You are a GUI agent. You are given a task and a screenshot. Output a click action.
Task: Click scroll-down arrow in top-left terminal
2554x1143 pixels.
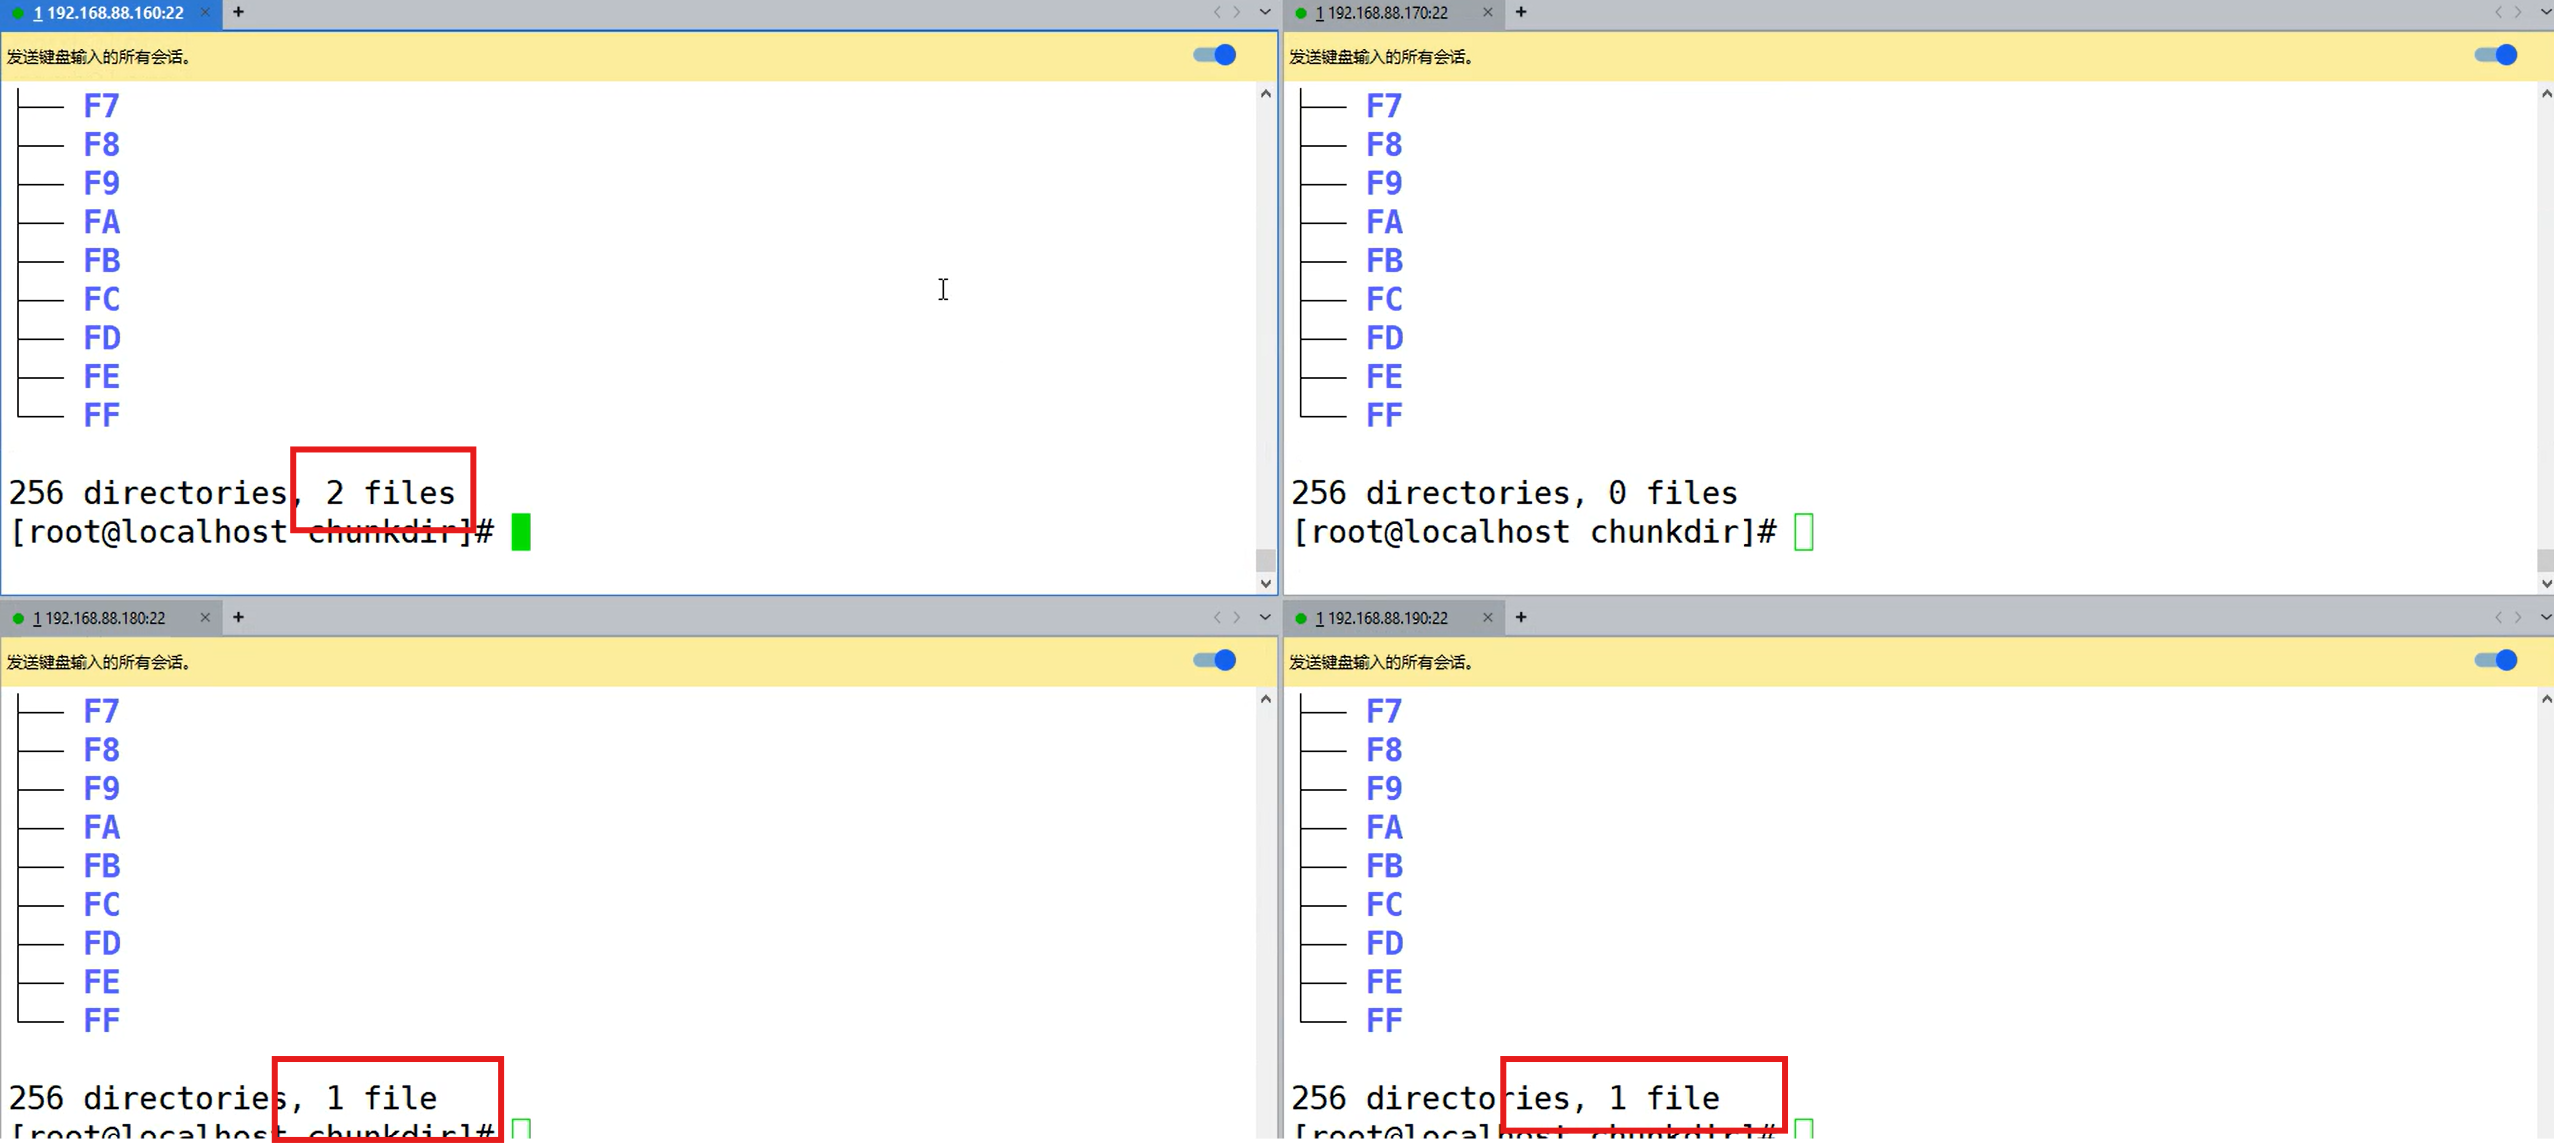1265,583
